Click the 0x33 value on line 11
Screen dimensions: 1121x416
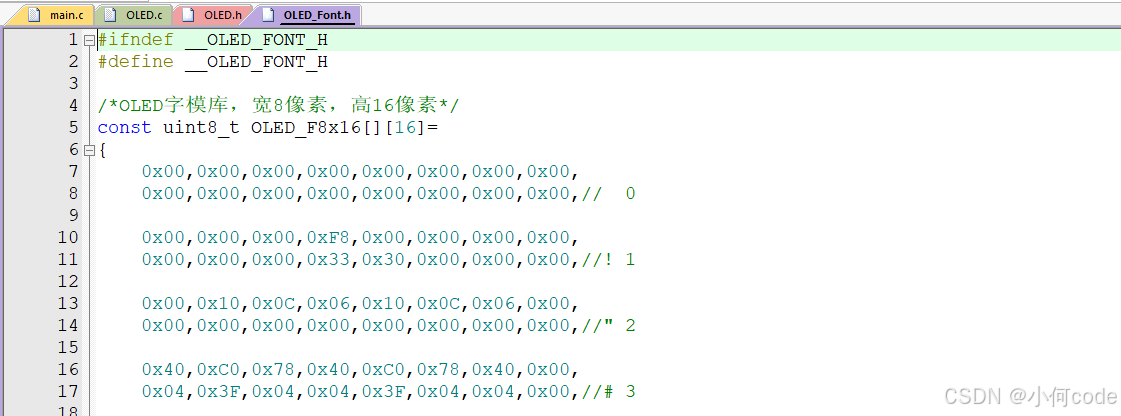point(329,259)
